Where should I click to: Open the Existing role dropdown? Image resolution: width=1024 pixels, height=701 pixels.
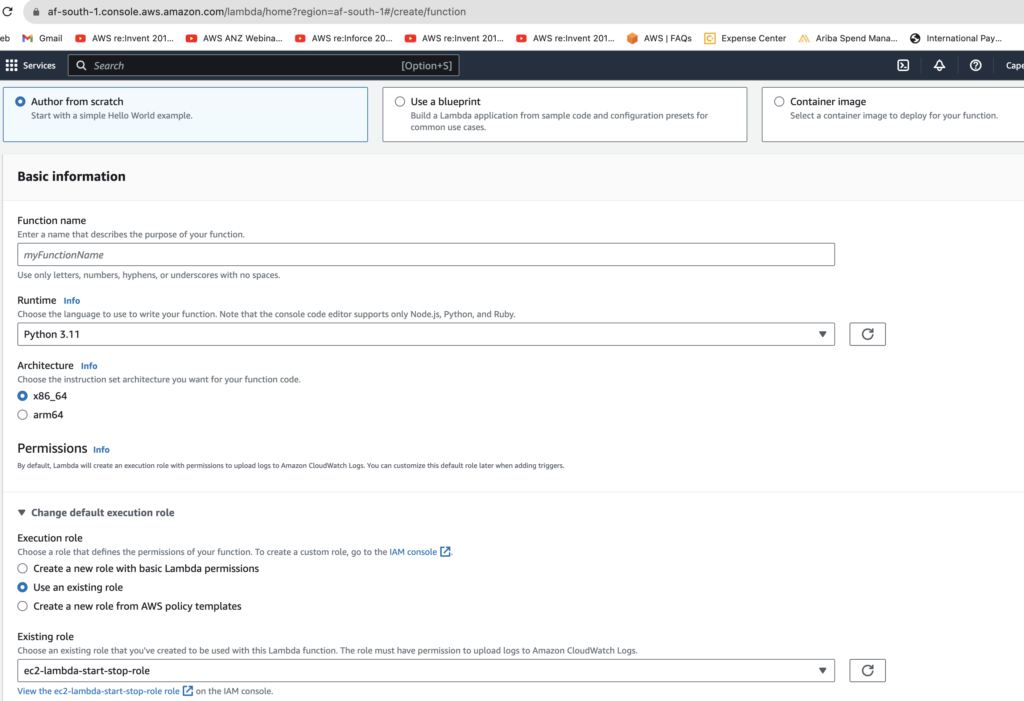(425, 670)
